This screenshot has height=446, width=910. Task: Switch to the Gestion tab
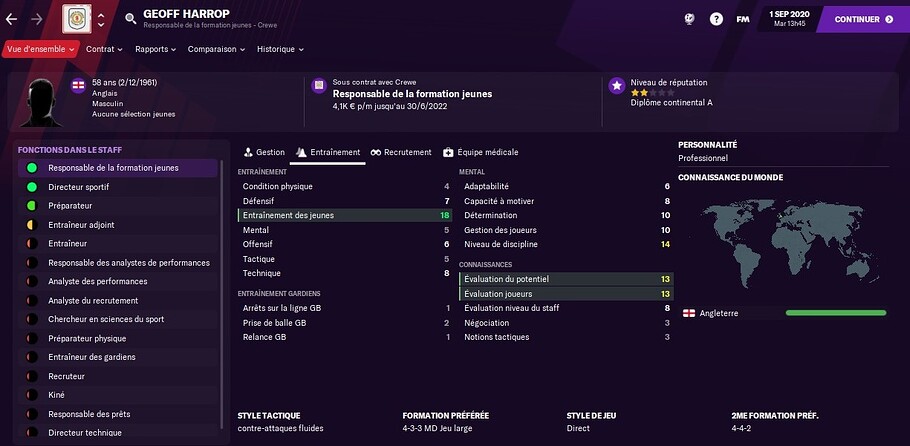pyautogui.click(x=265, y=152)
